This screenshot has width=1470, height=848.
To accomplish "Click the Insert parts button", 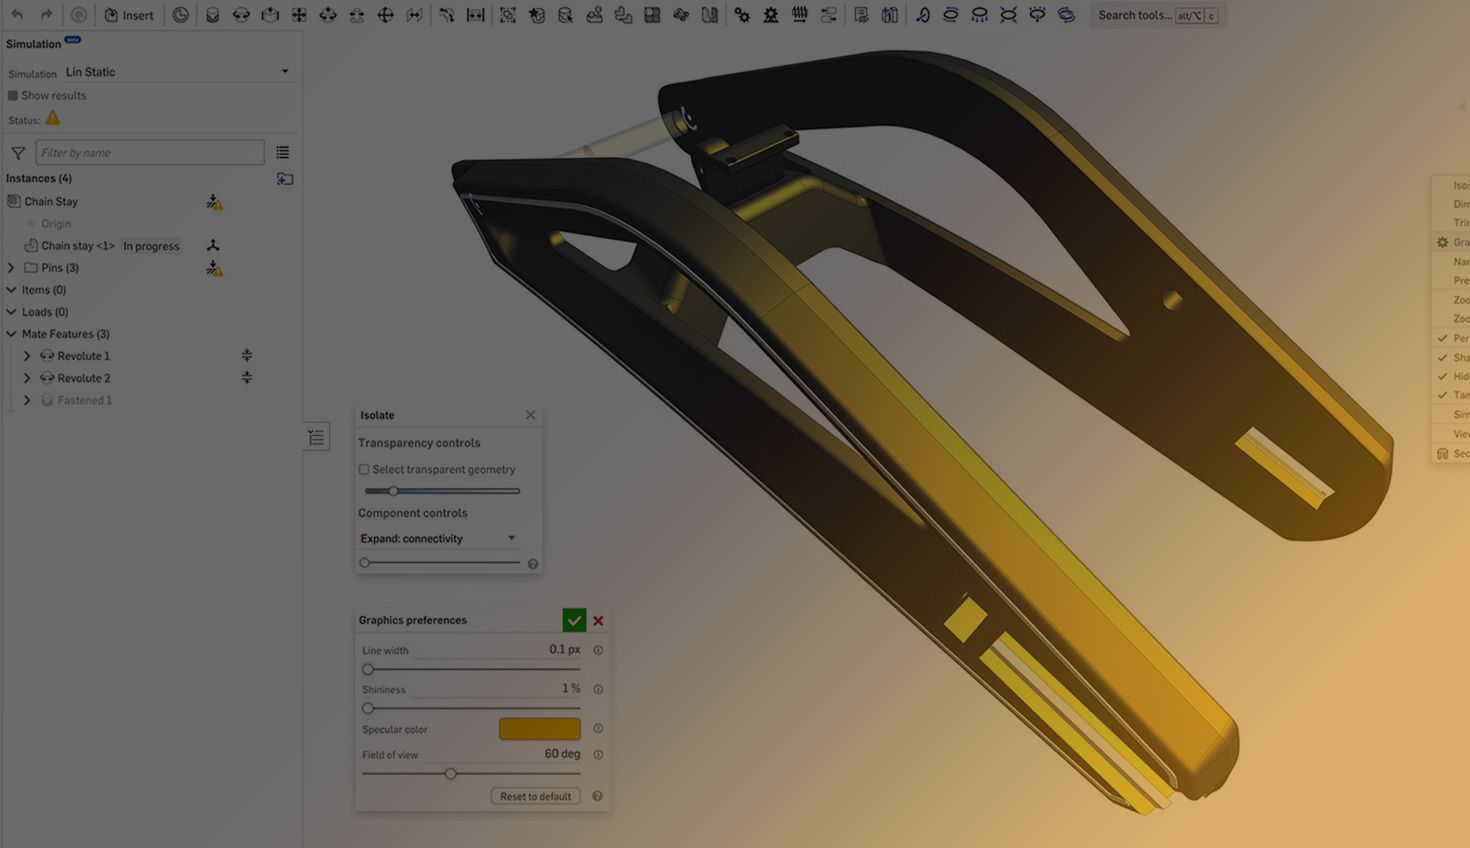I will 129,15.
